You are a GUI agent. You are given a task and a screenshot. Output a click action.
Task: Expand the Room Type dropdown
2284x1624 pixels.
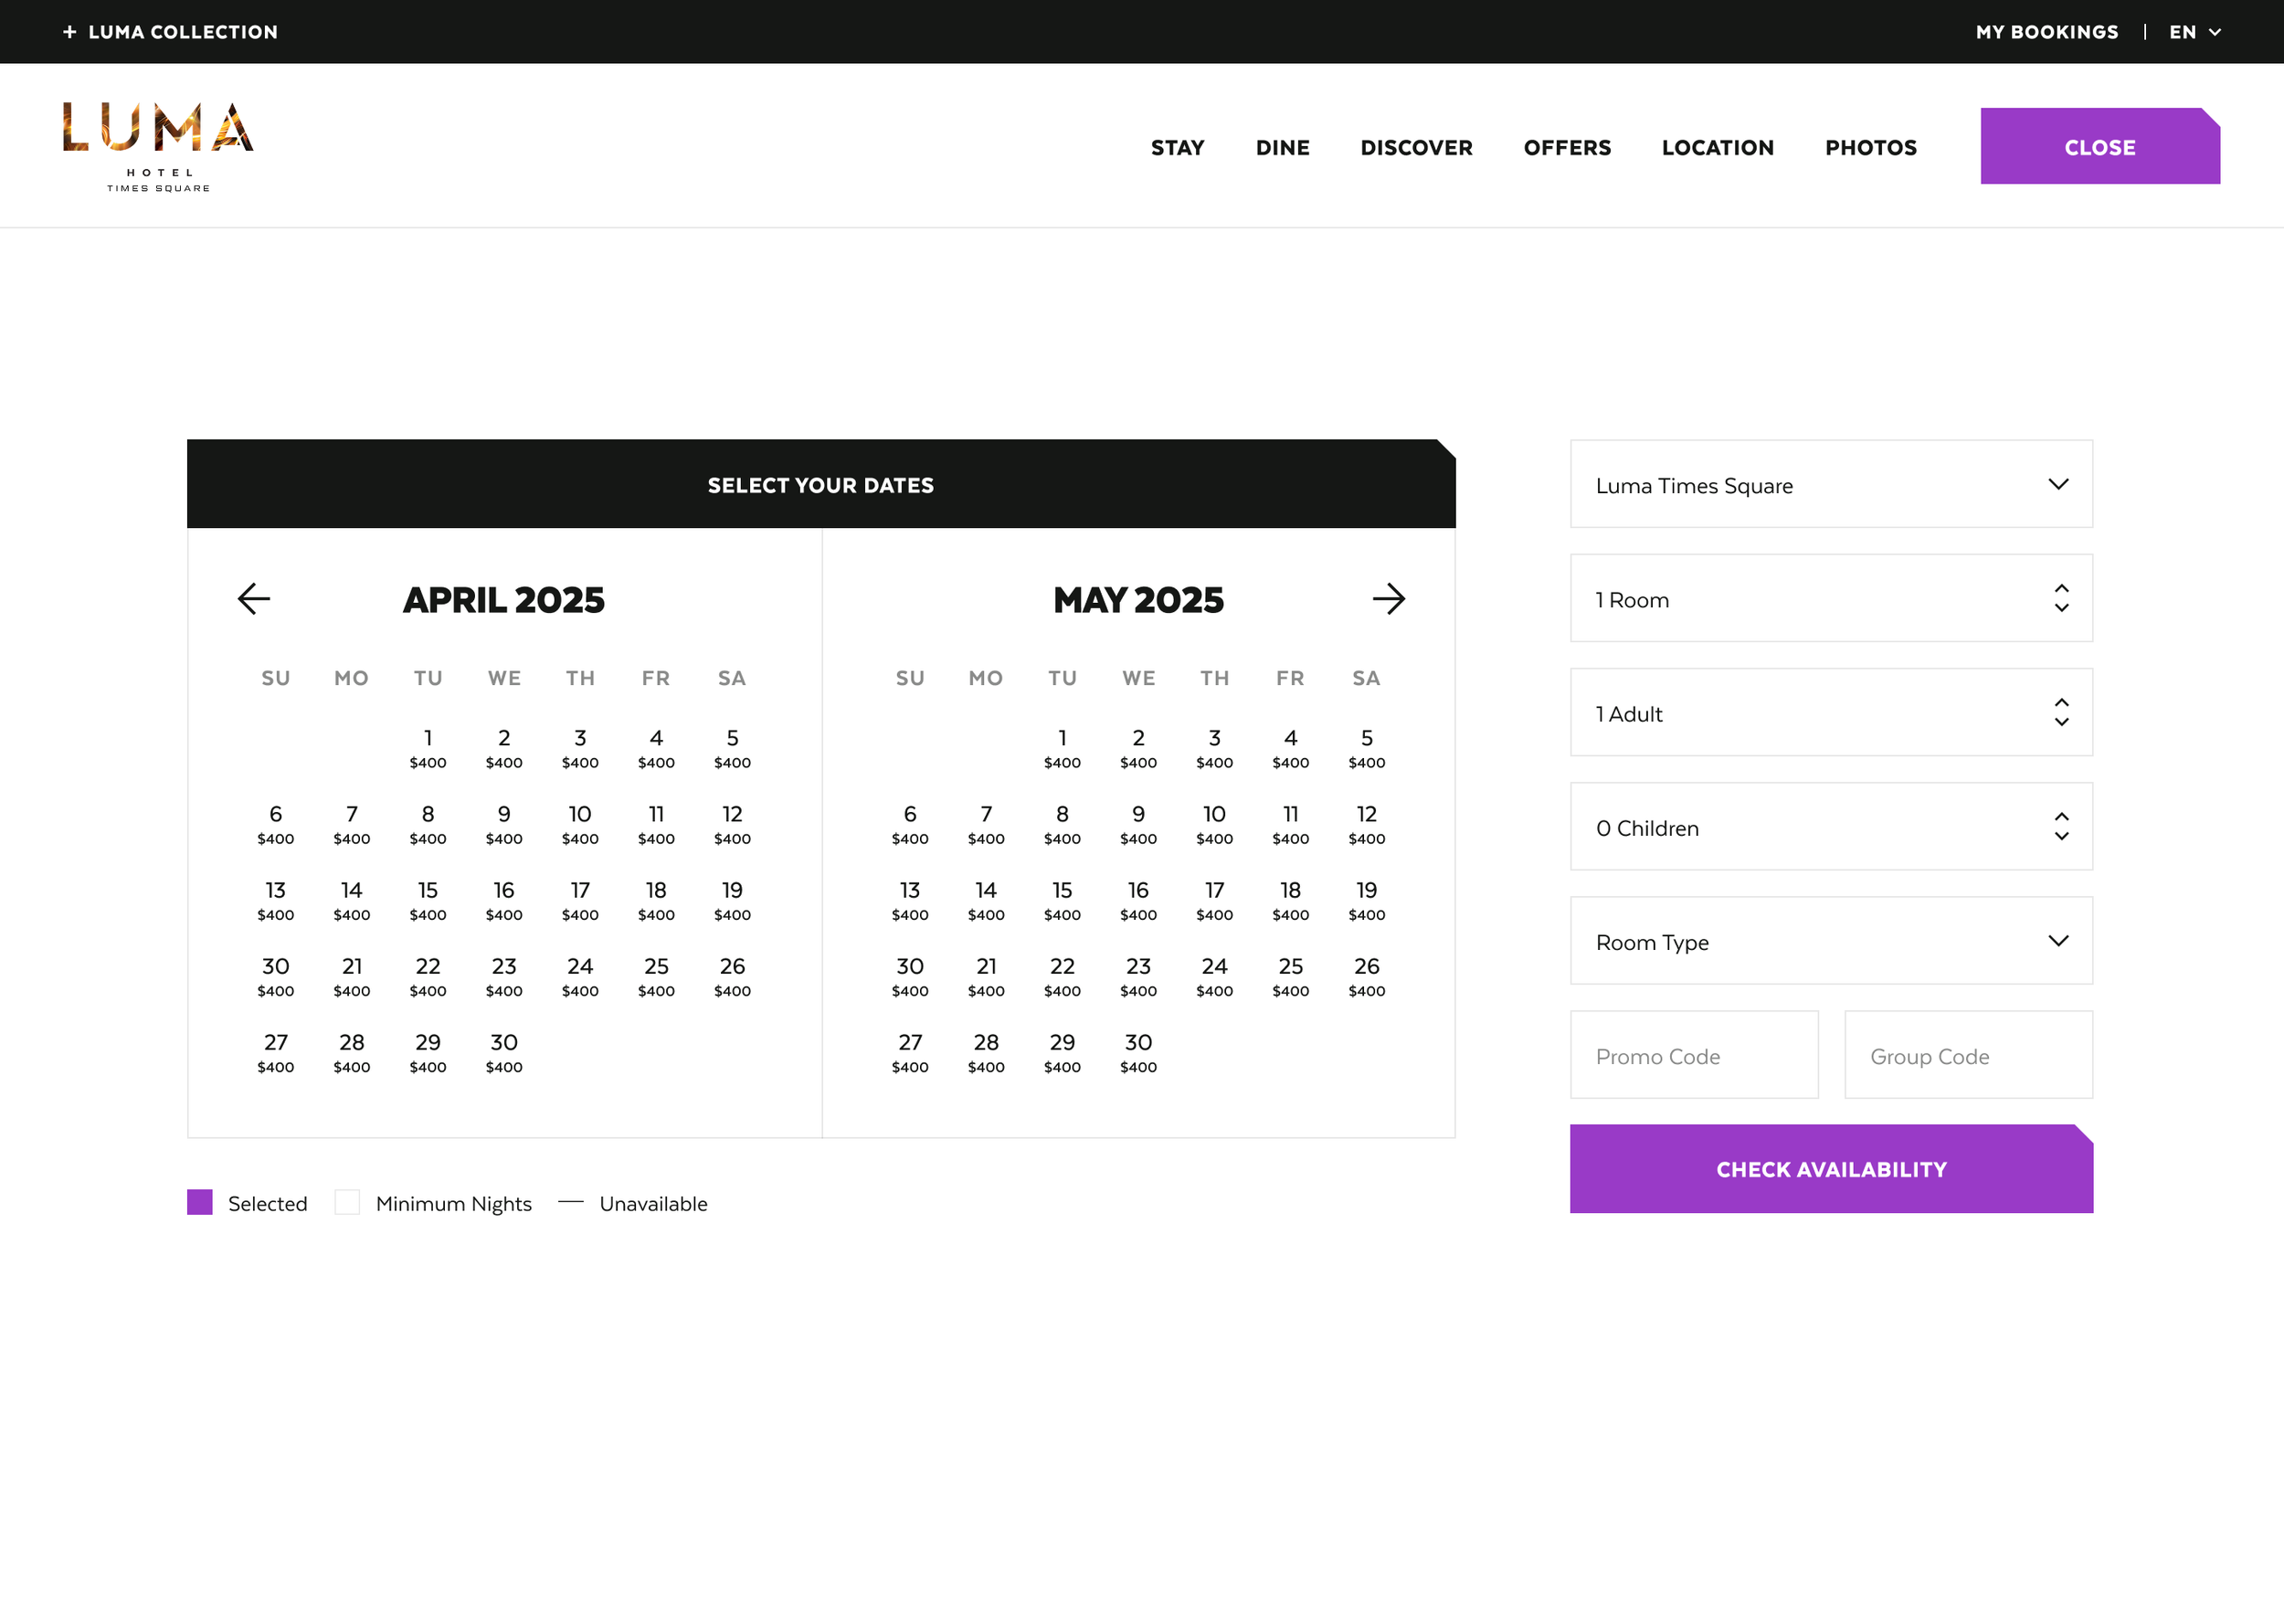click(x=1830, y=941)
